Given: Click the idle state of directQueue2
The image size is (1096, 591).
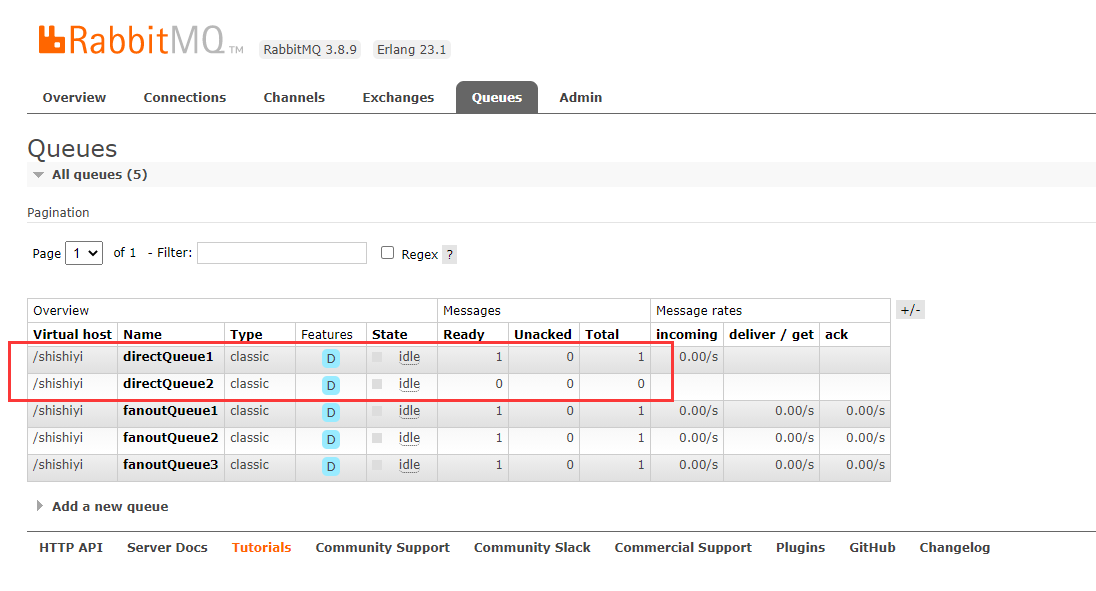Looking at the screenshot, I should (409, 384).
